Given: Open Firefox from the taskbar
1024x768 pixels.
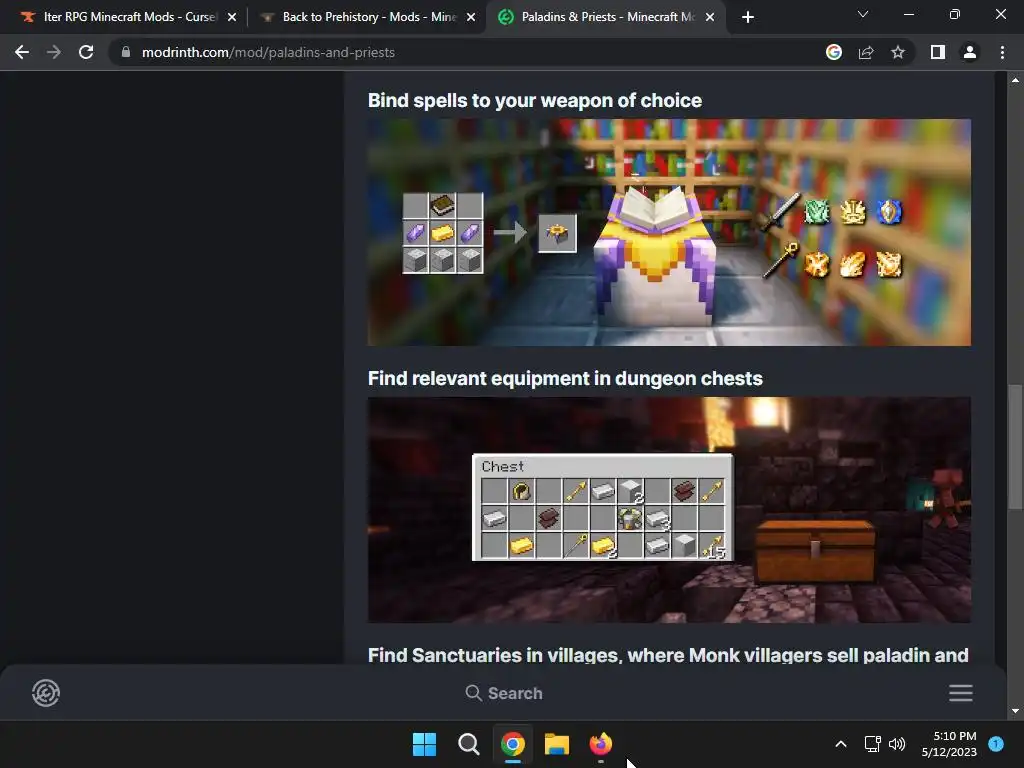Looking at the screenshot, I should [x=601, y=744].
